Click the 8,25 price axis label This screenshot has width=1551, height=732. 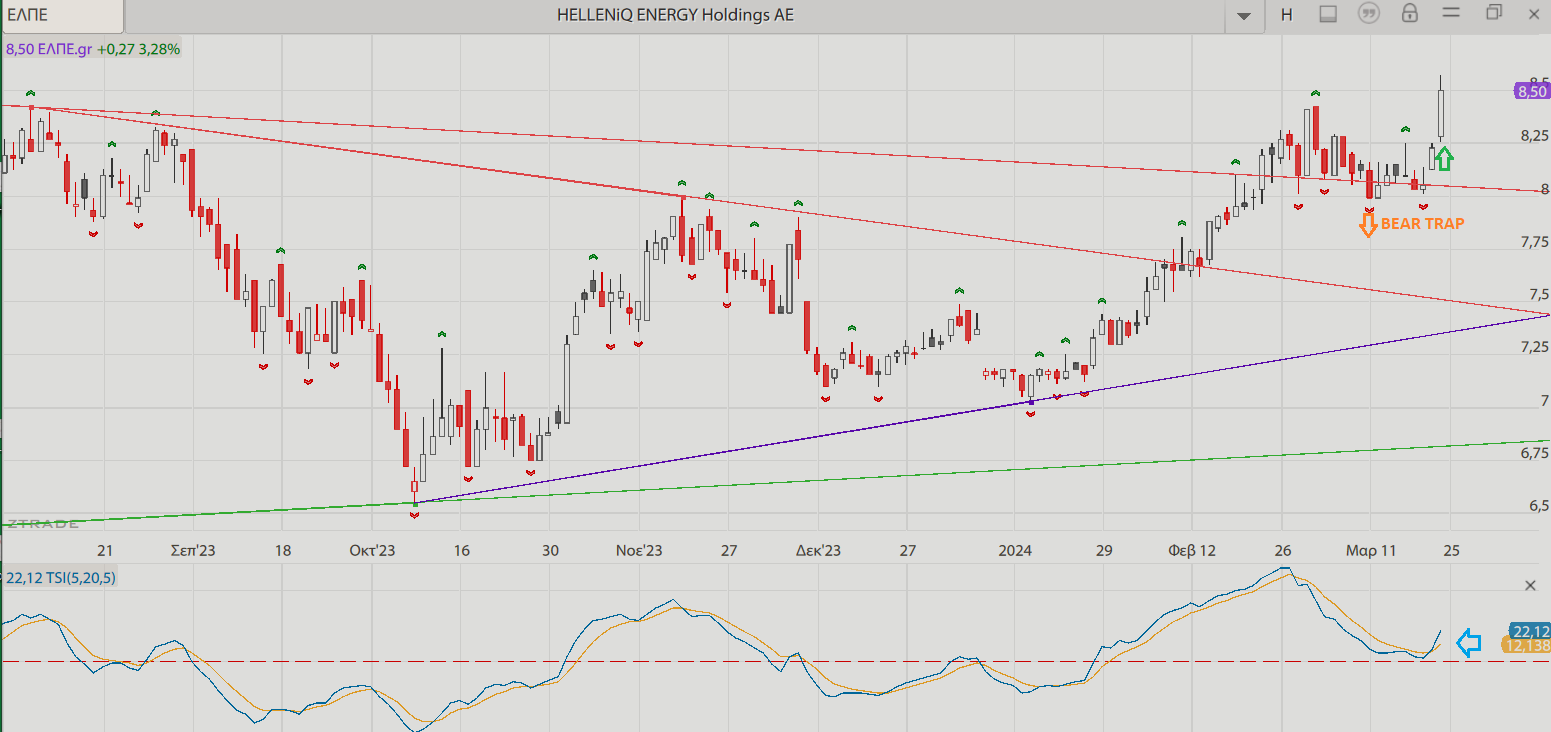click(x=1533, y=136)
